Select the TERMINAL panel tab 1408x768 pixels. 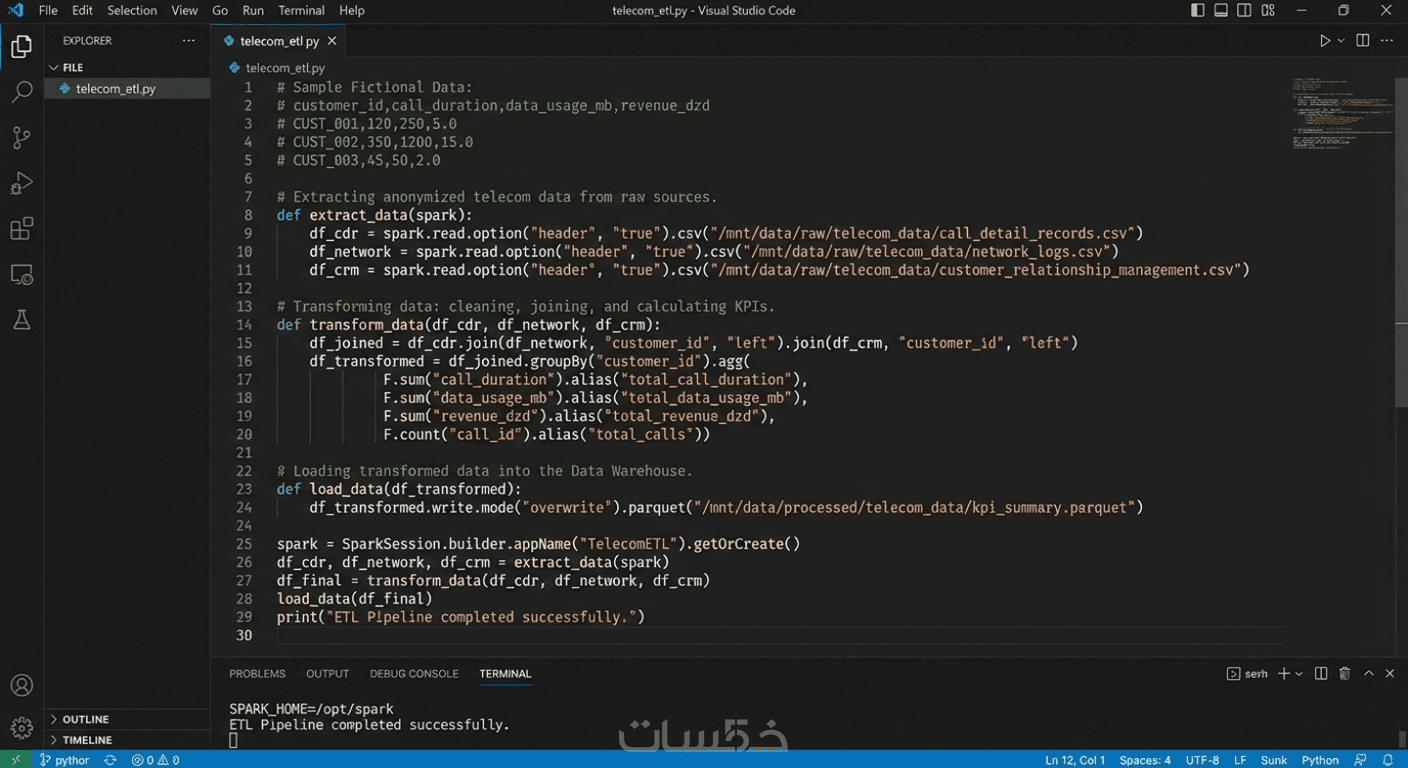(505, 674)
